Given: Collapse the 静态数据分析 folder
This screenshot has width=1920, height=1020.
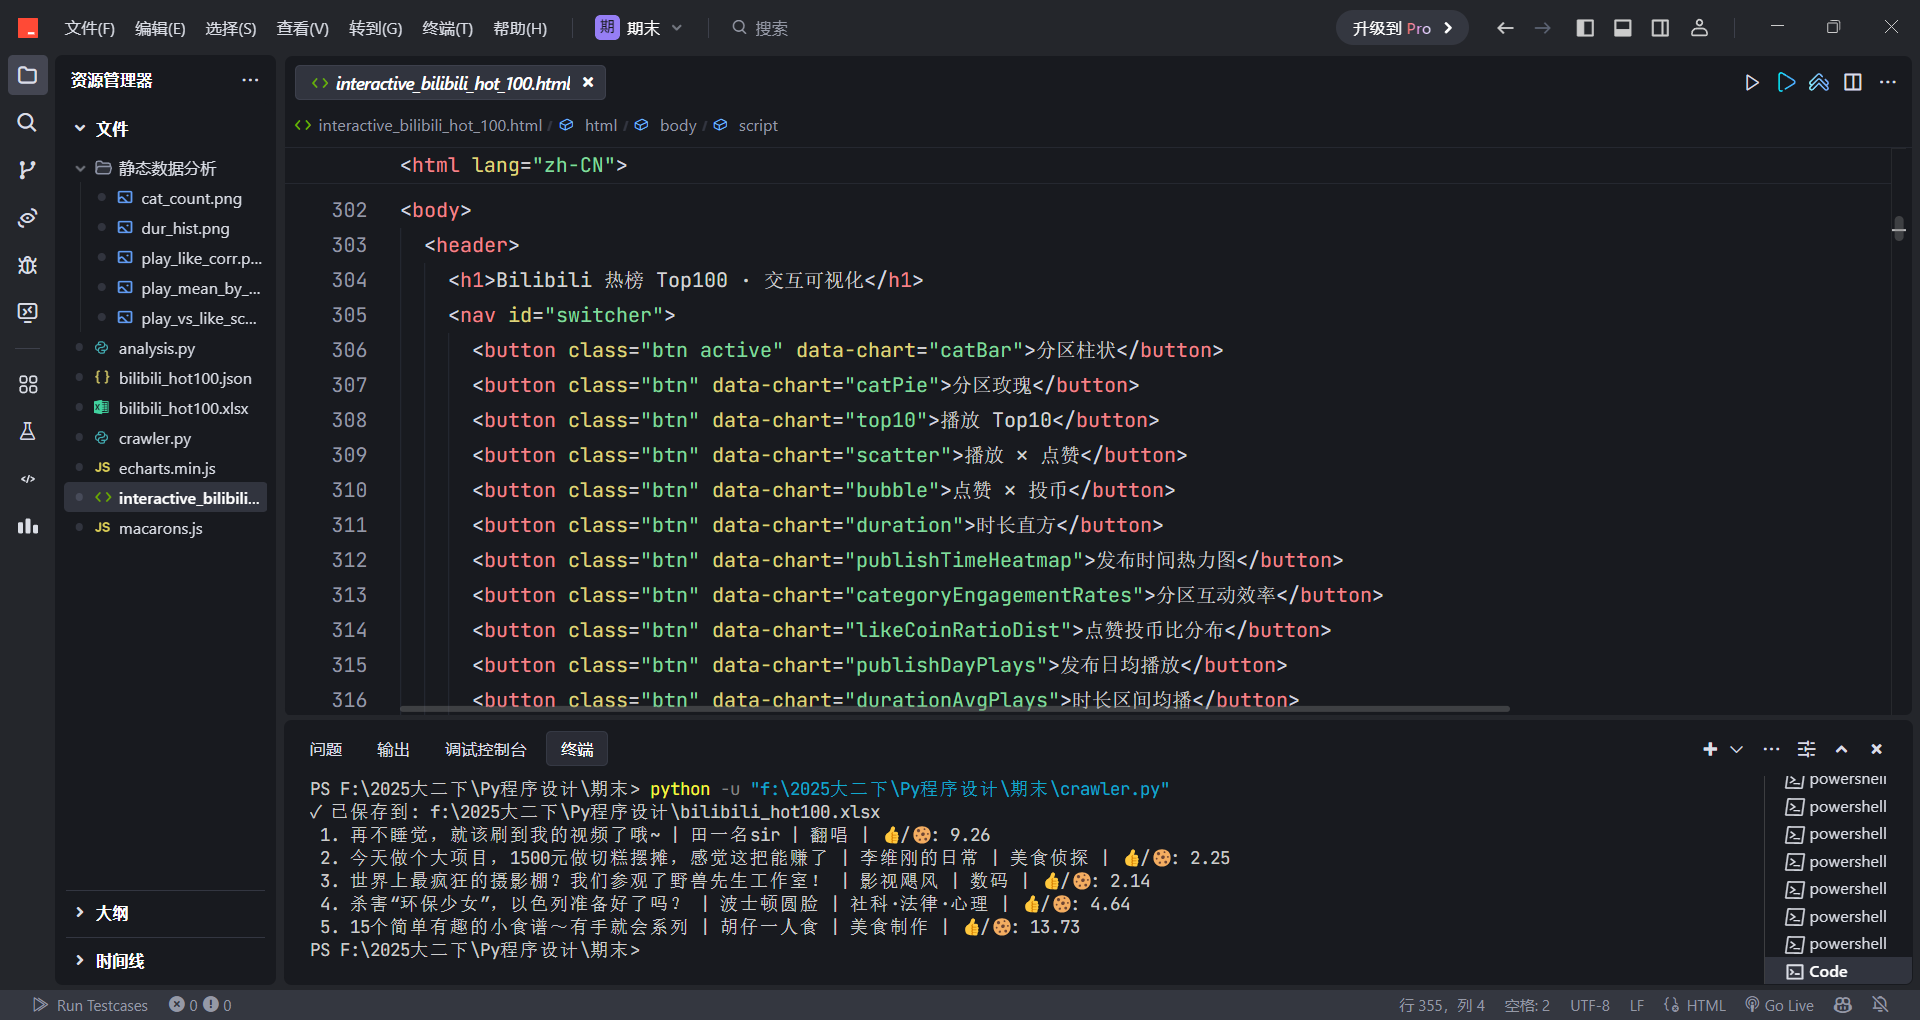Looking at the screenshot, I should pos(165,168).
